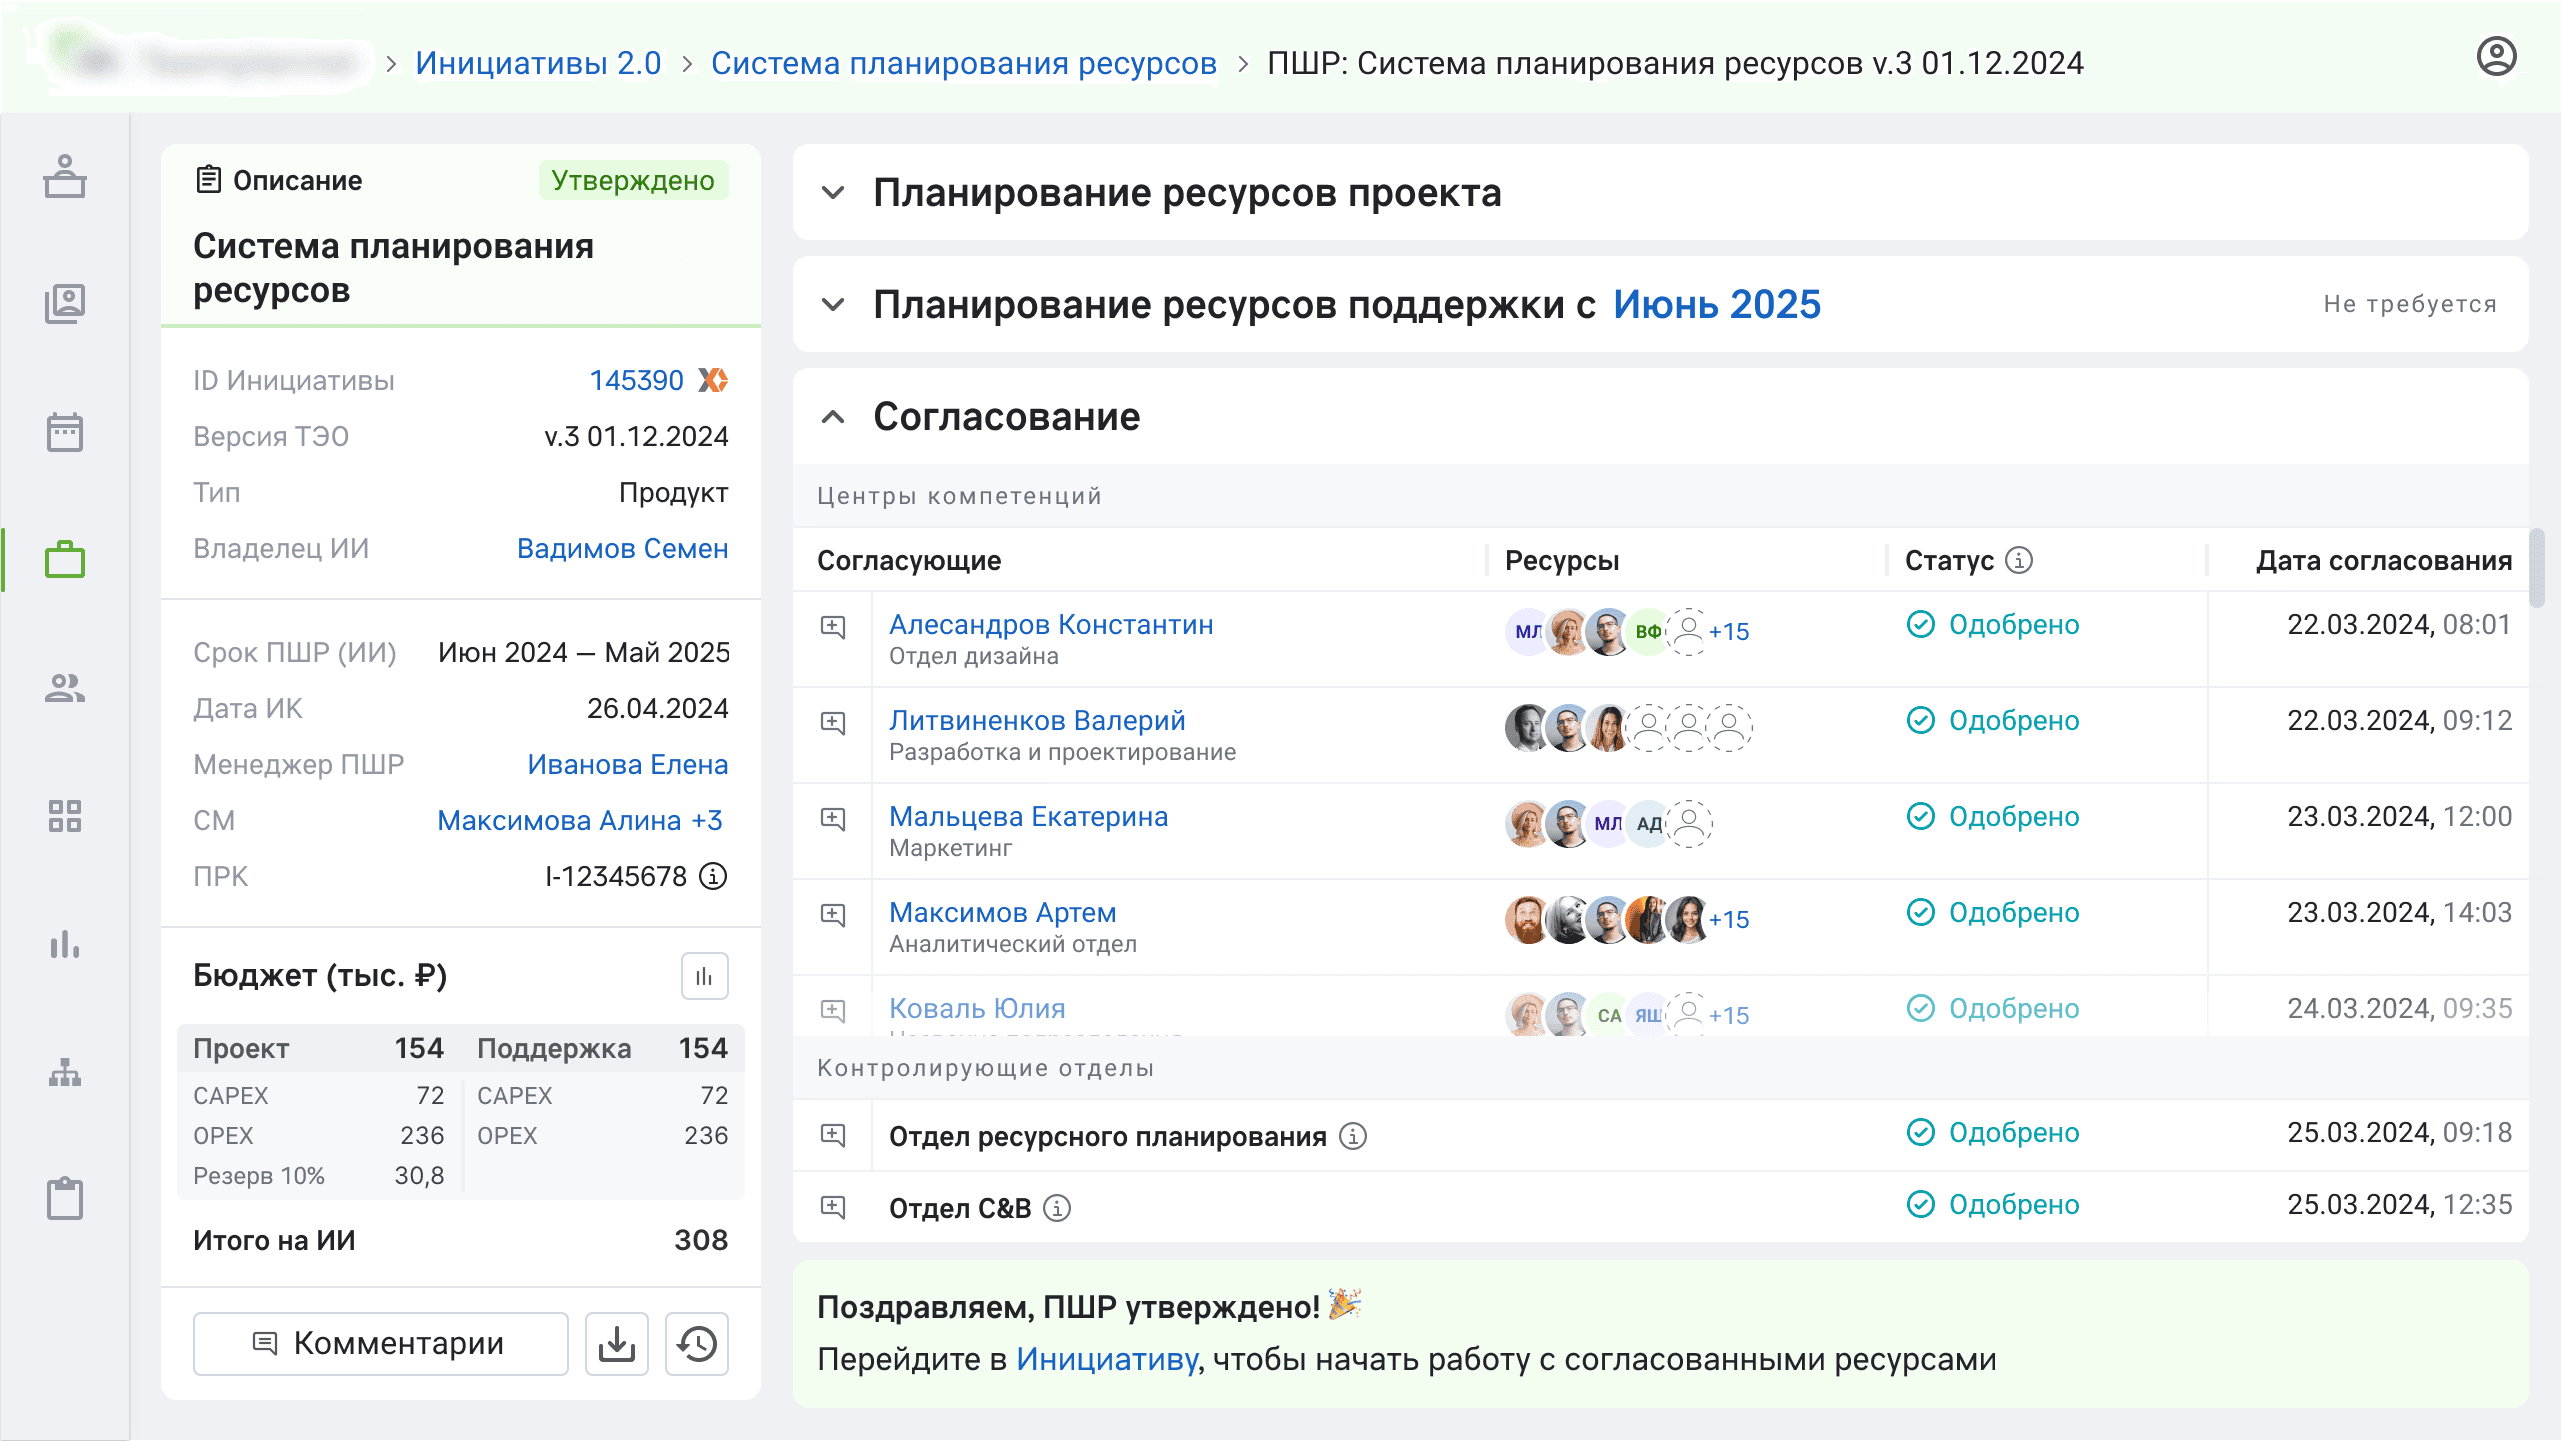The height and width of the screenshot is (1441, 2561).
Task: Open the calendar sidebar icon
Action: point(65,432)
